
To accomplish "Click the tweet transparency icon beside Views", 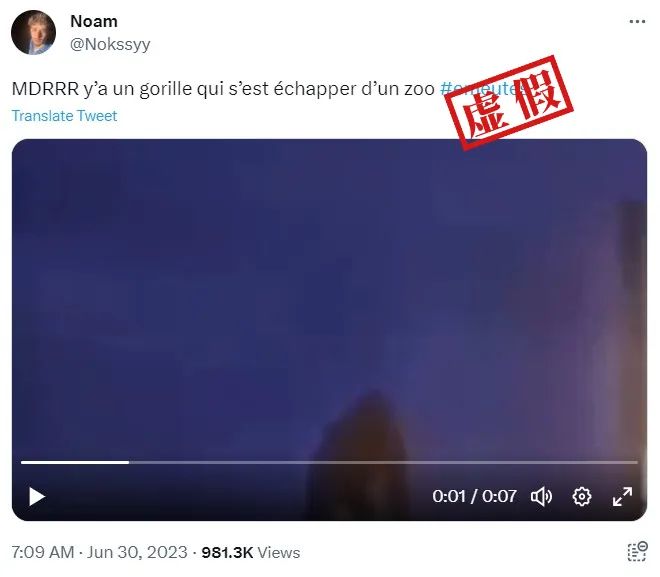I will (x=637, y=552).
